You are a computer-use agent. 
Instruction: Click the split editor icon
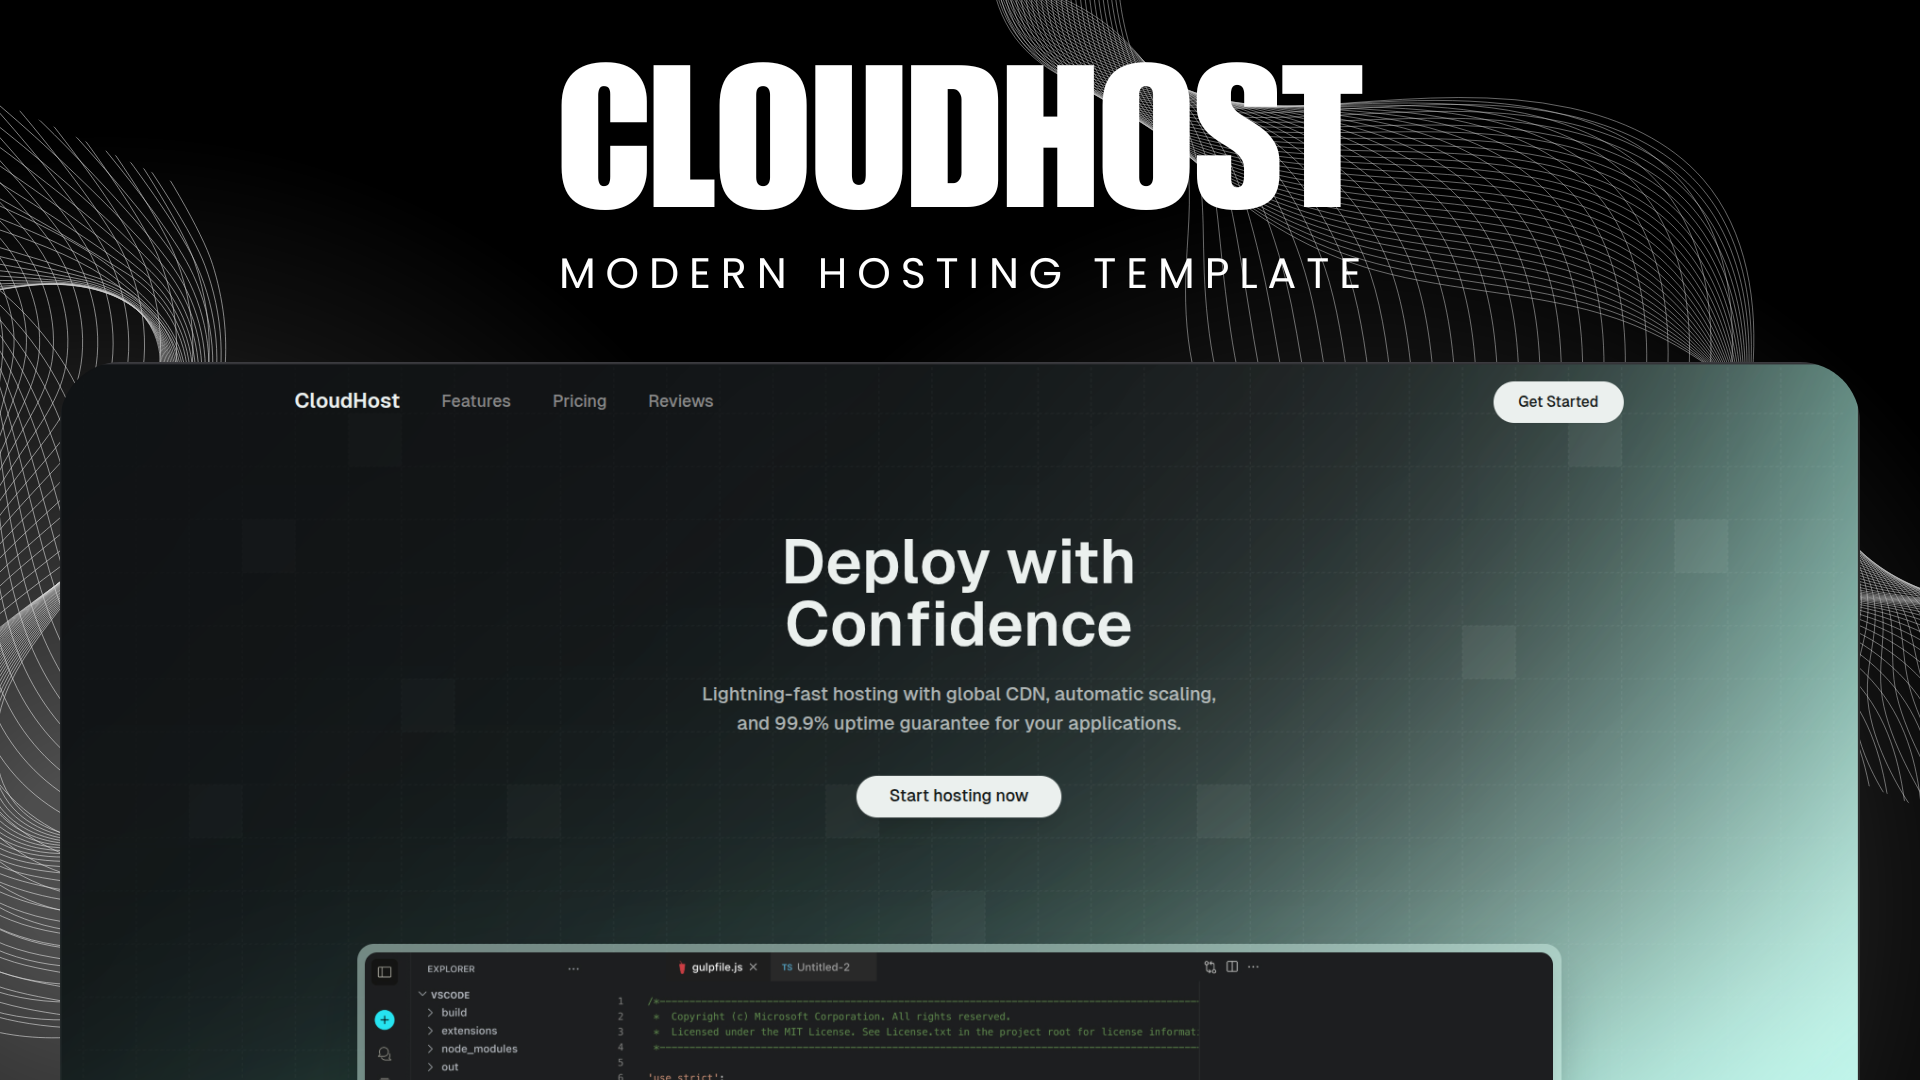tap(1234, 967)
